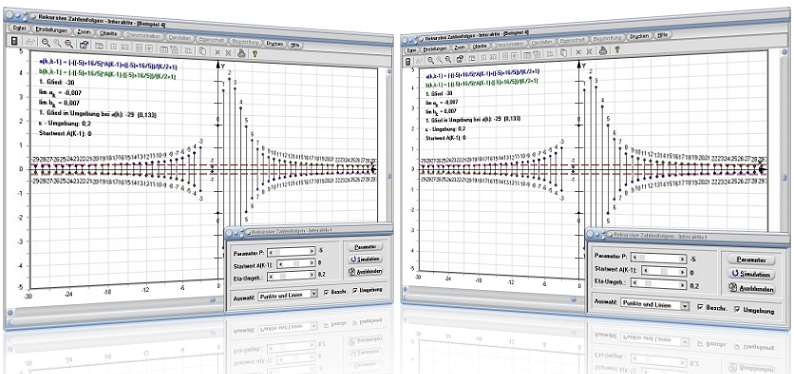794x374 pixels.
Task: Click right arrow of left panel Parameter P slider
Action: [x=312, y=251]
